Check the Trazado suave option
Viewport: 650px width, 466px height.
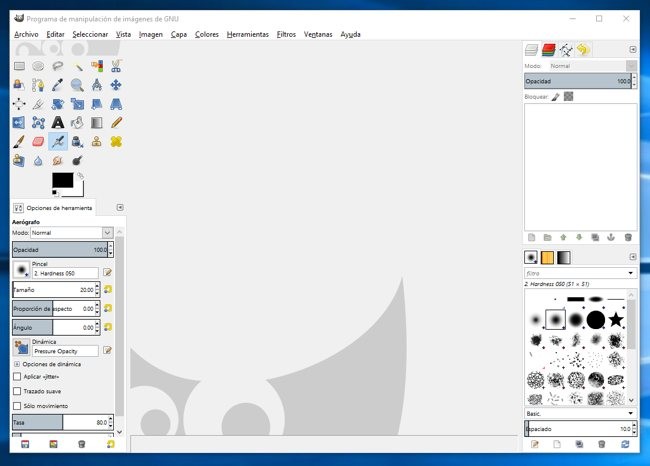point(16,391)
